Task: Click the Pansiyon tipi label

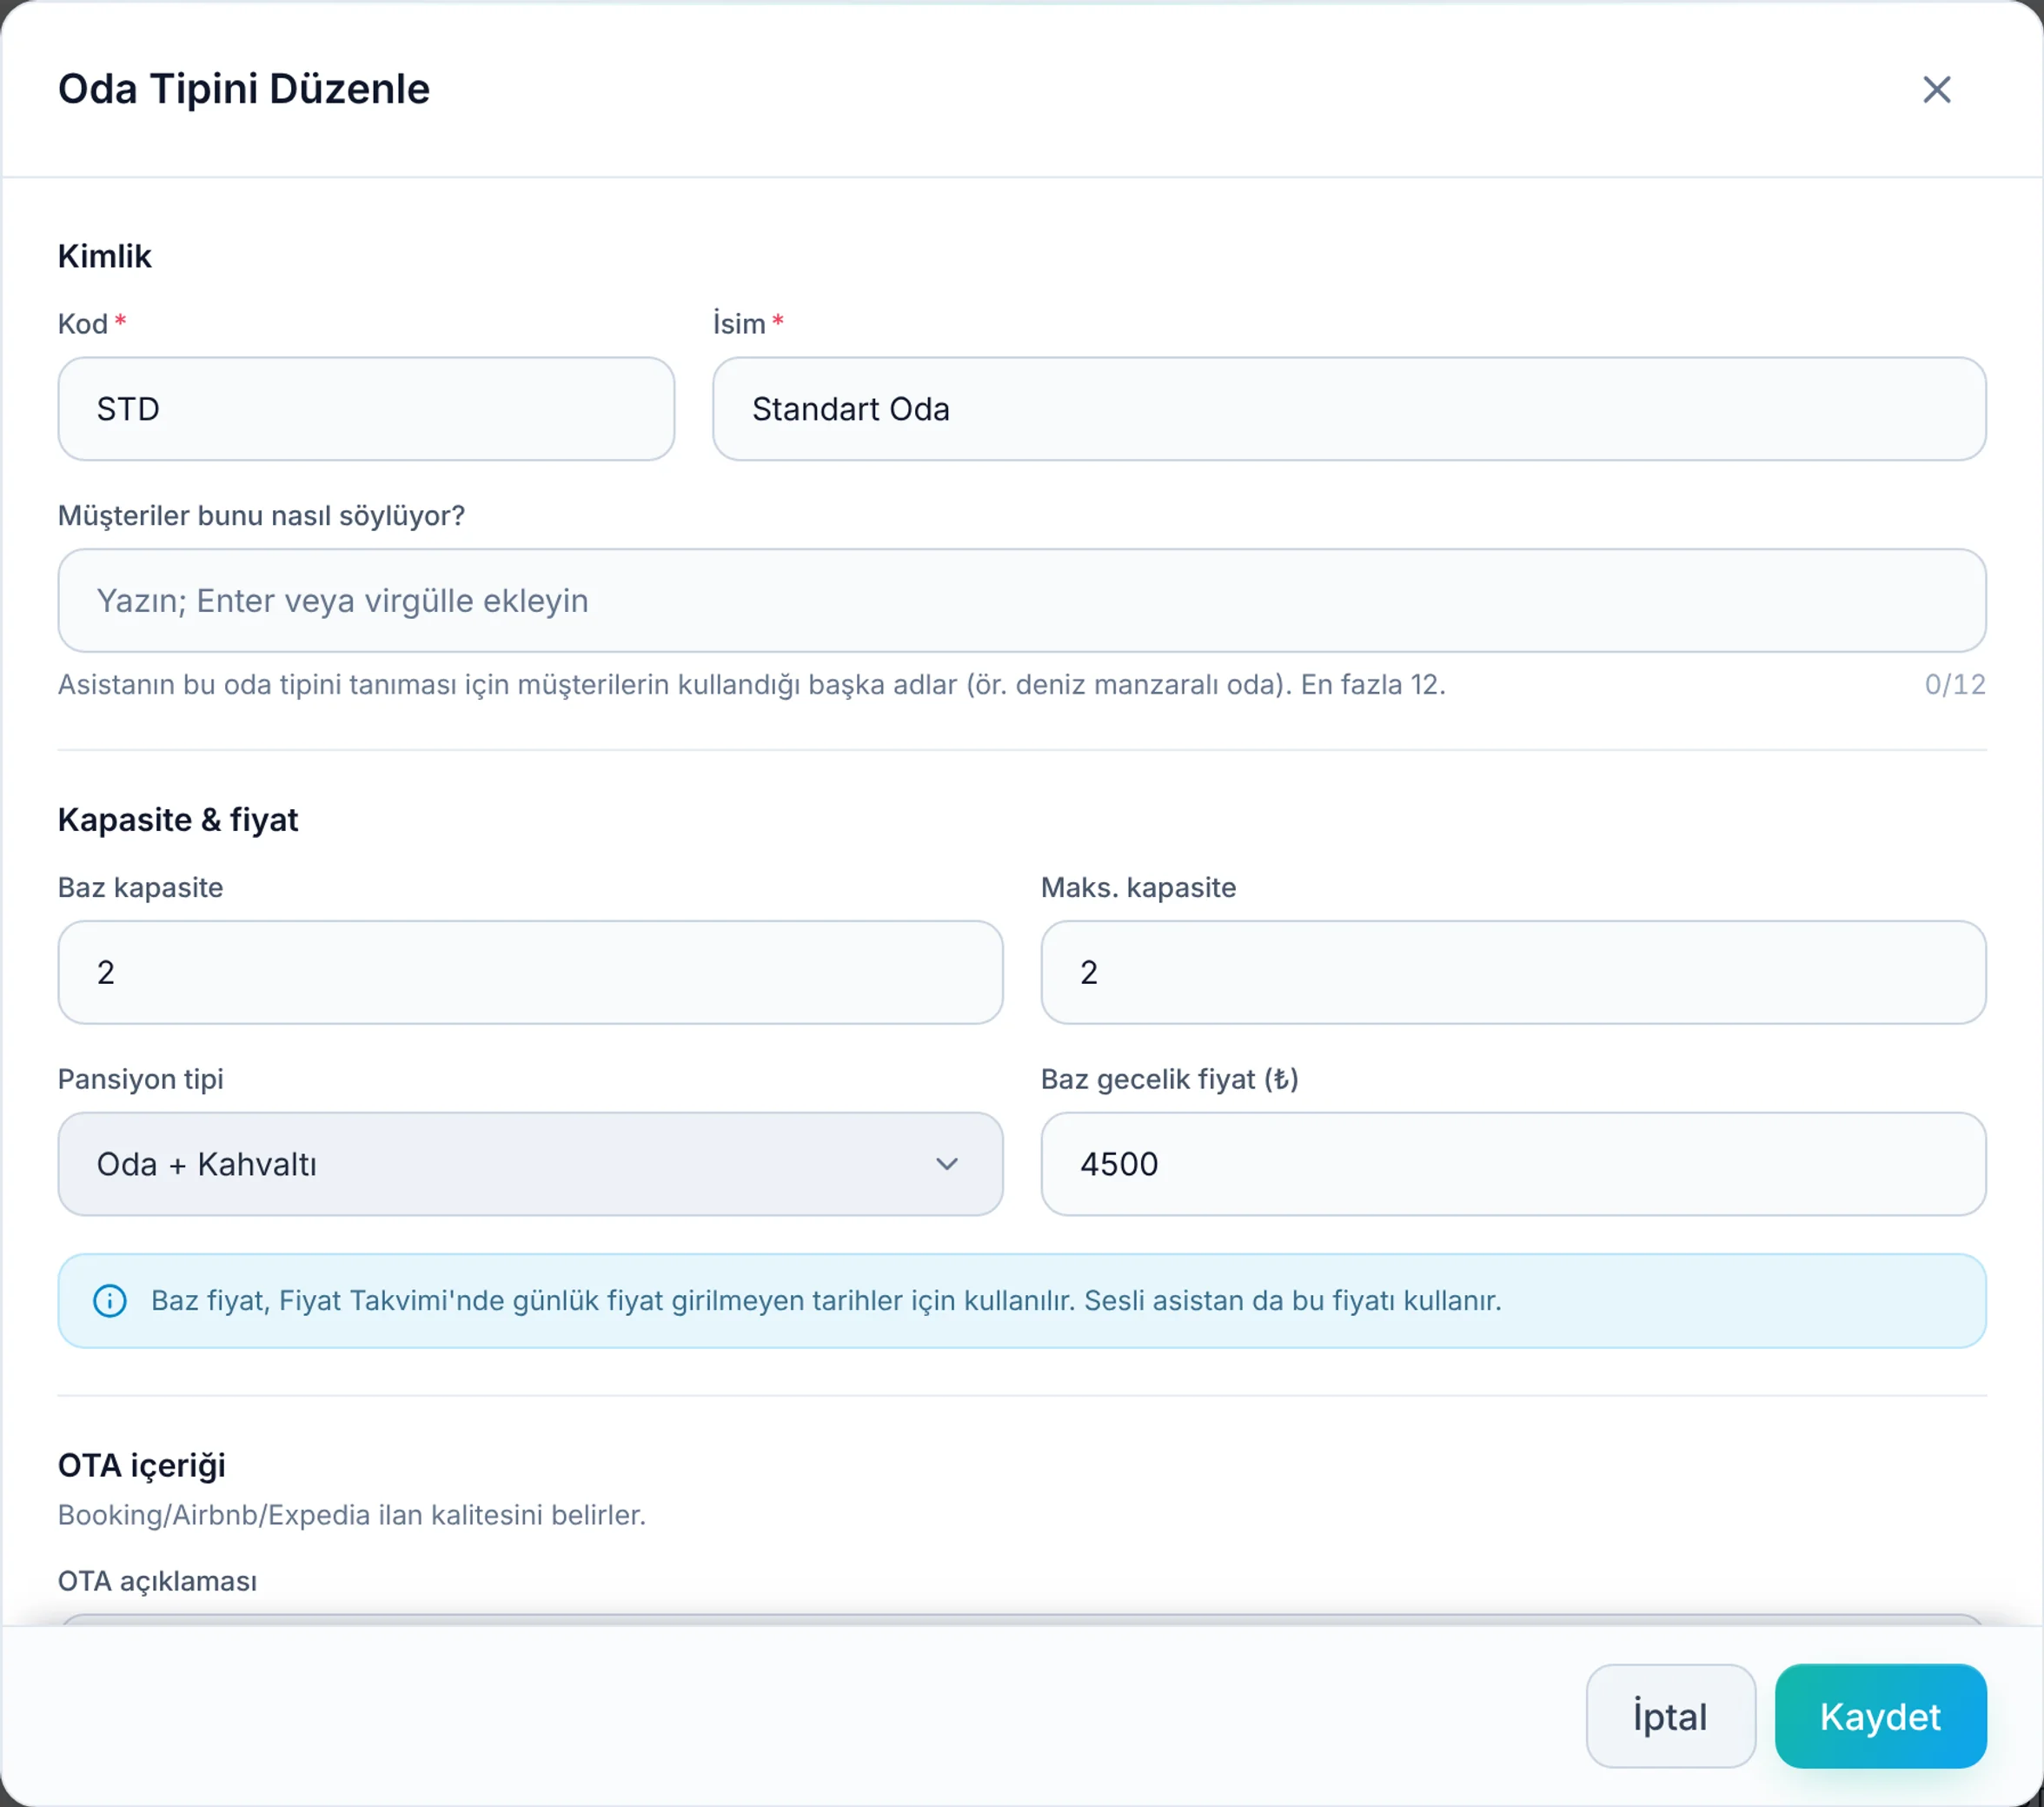Action: pos(140,1079)
